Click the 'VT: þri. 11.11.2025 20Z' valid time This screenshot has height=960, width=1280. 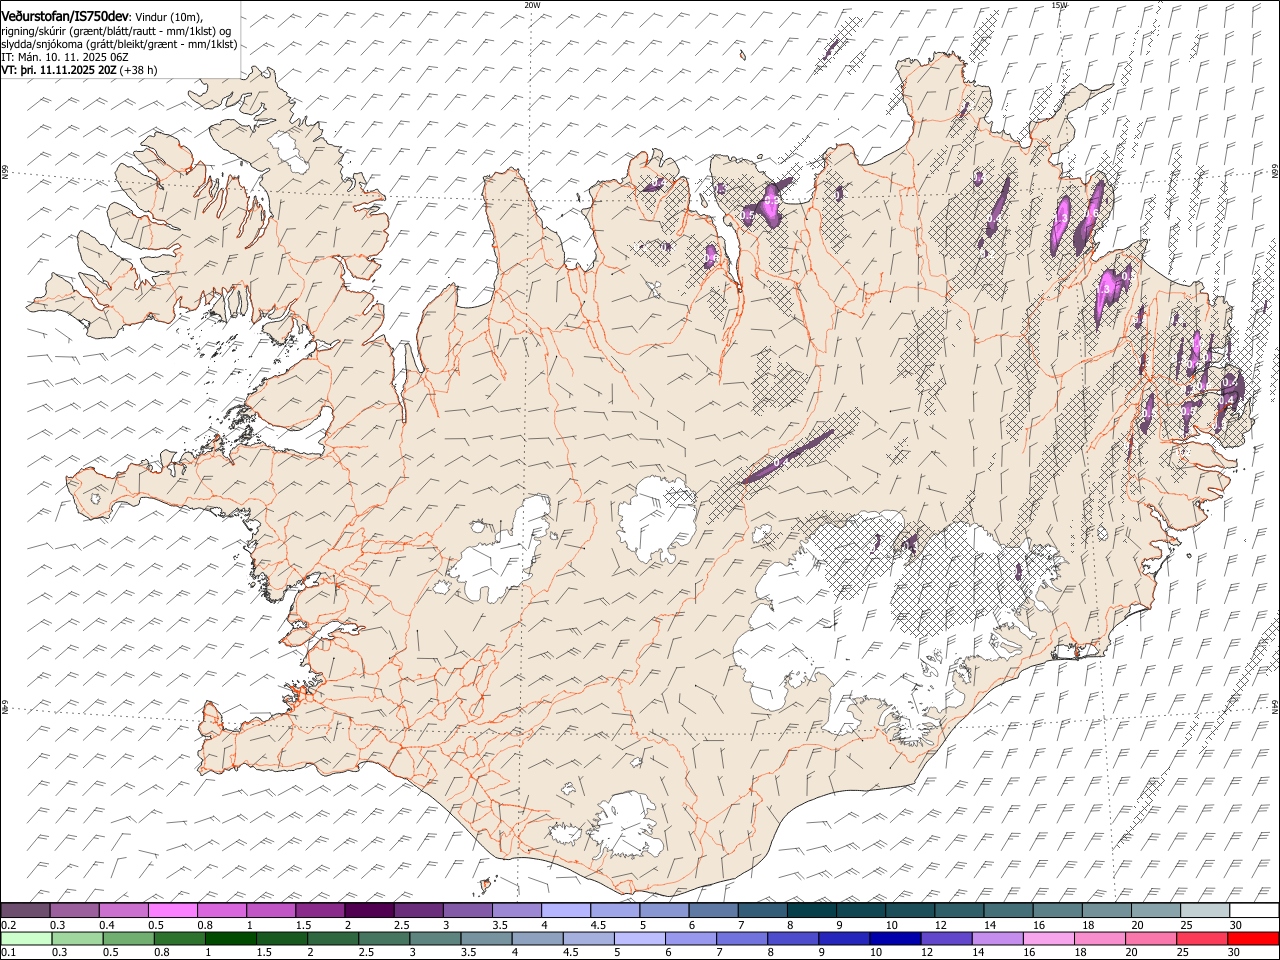[59, 71]
